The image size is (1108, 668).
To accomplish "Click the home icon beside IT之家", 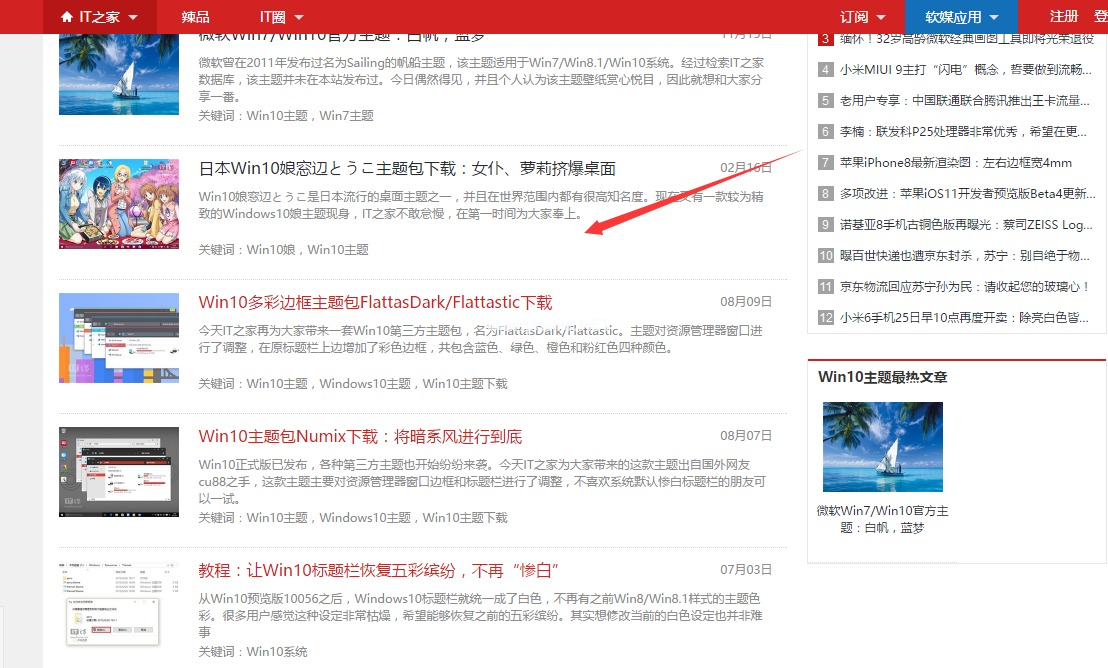I will pyautogui.click(x=67, y=17).
